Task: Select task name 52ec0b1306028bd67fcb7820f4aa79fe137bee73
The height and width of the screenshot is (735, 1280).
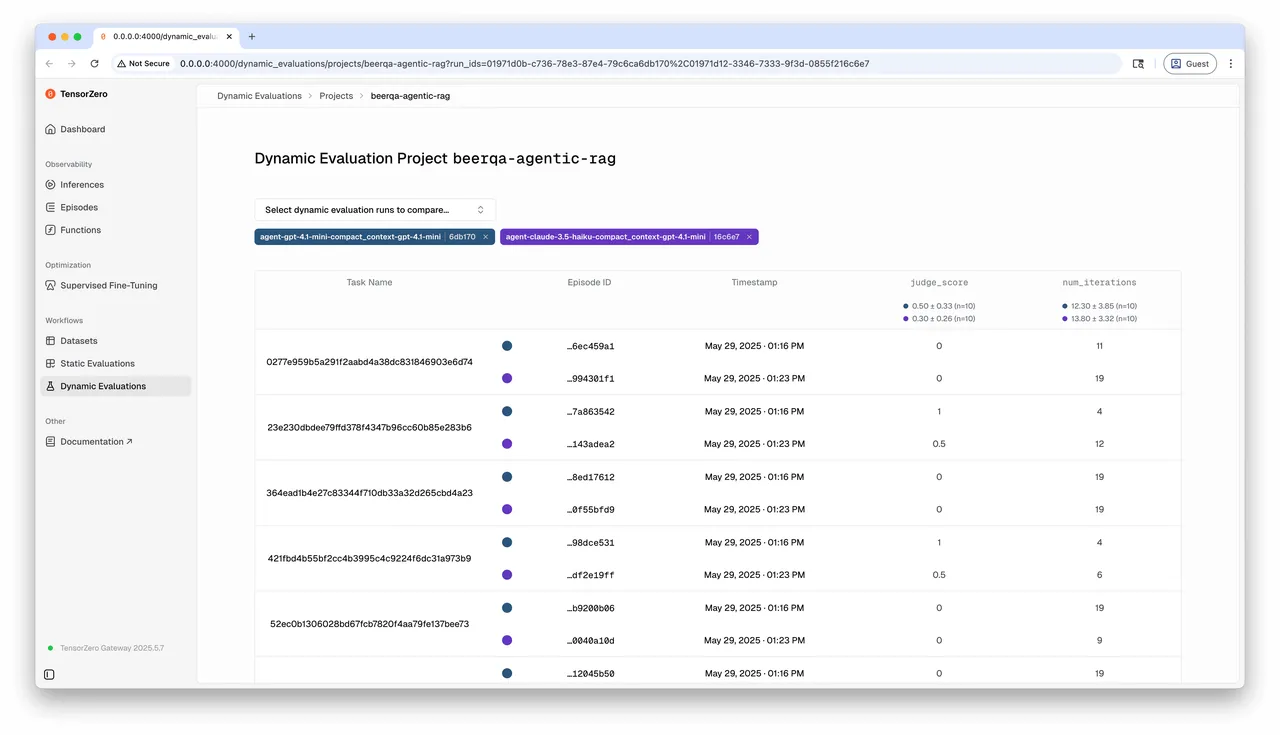Action: pyautogui.click(x=369, y=624)
